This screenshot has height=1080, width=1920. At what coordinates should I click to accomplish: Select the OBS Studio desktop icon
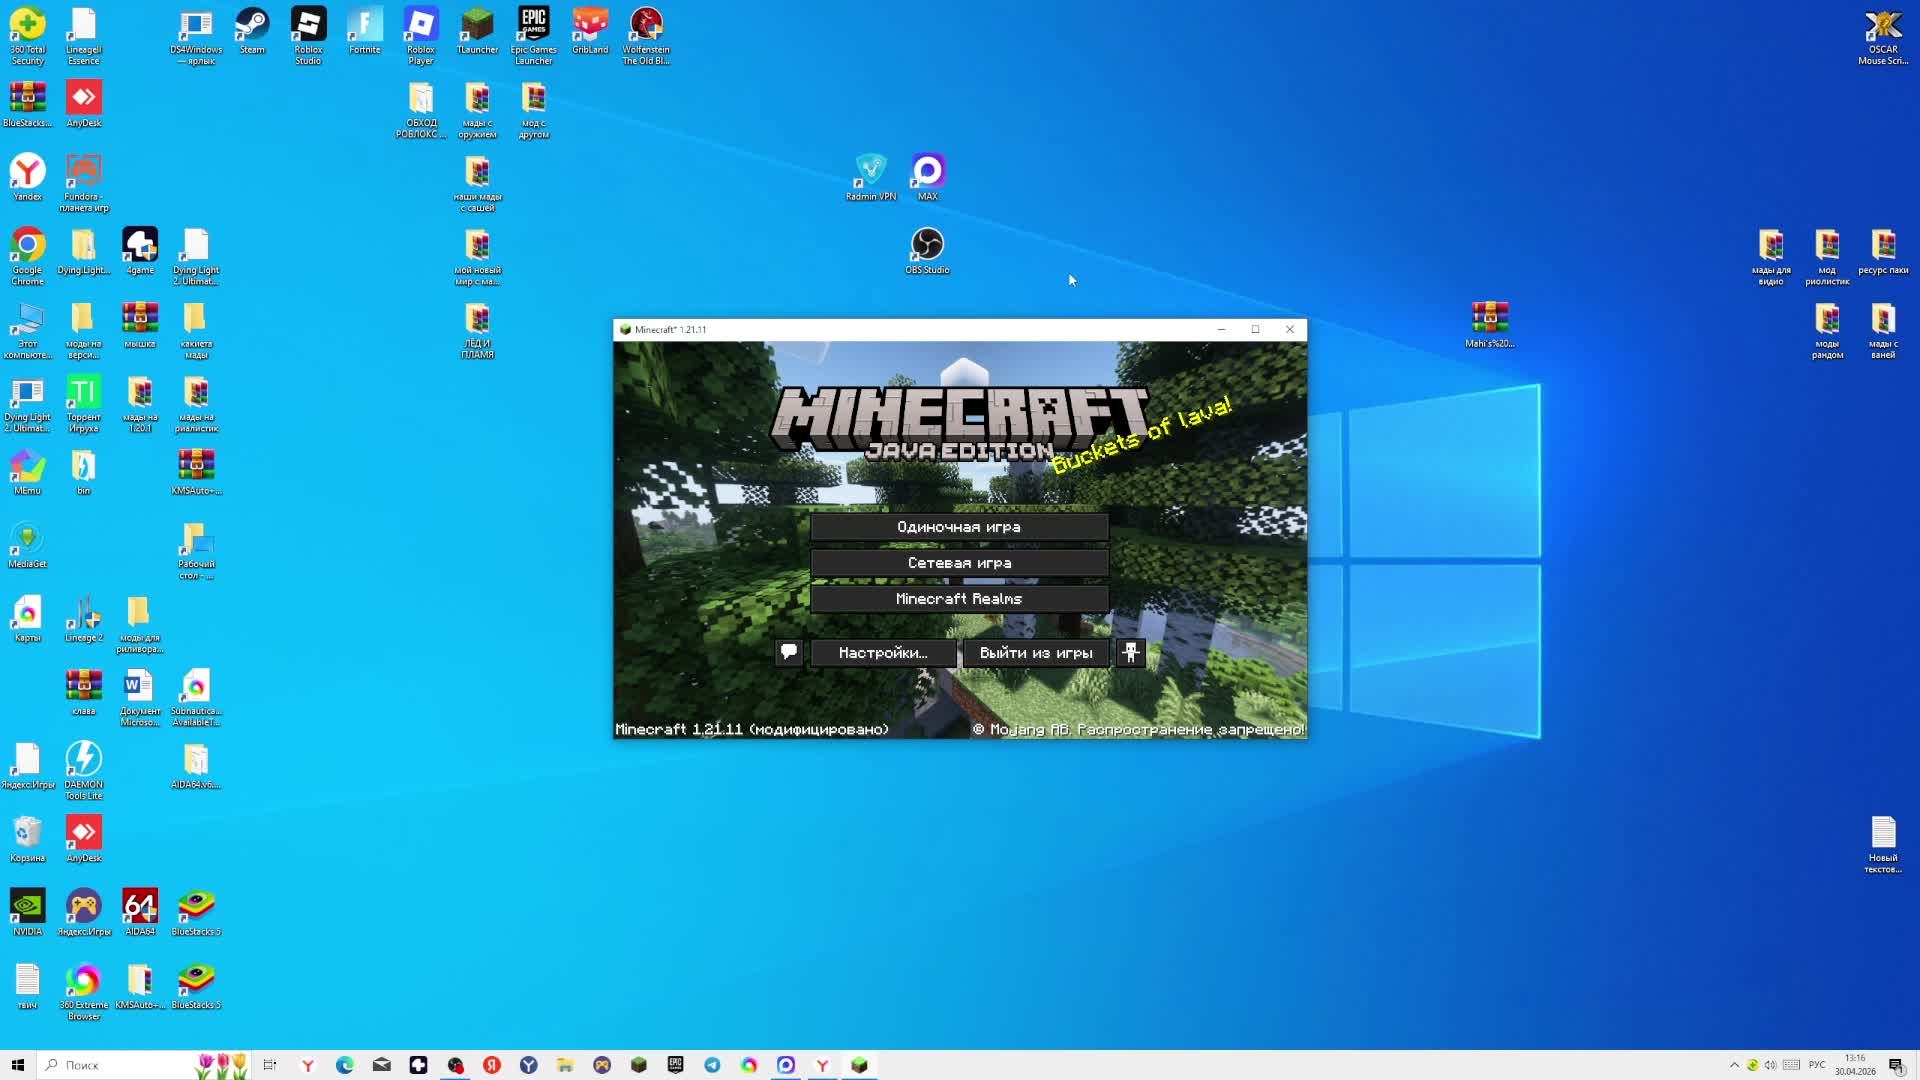(927, 250)
